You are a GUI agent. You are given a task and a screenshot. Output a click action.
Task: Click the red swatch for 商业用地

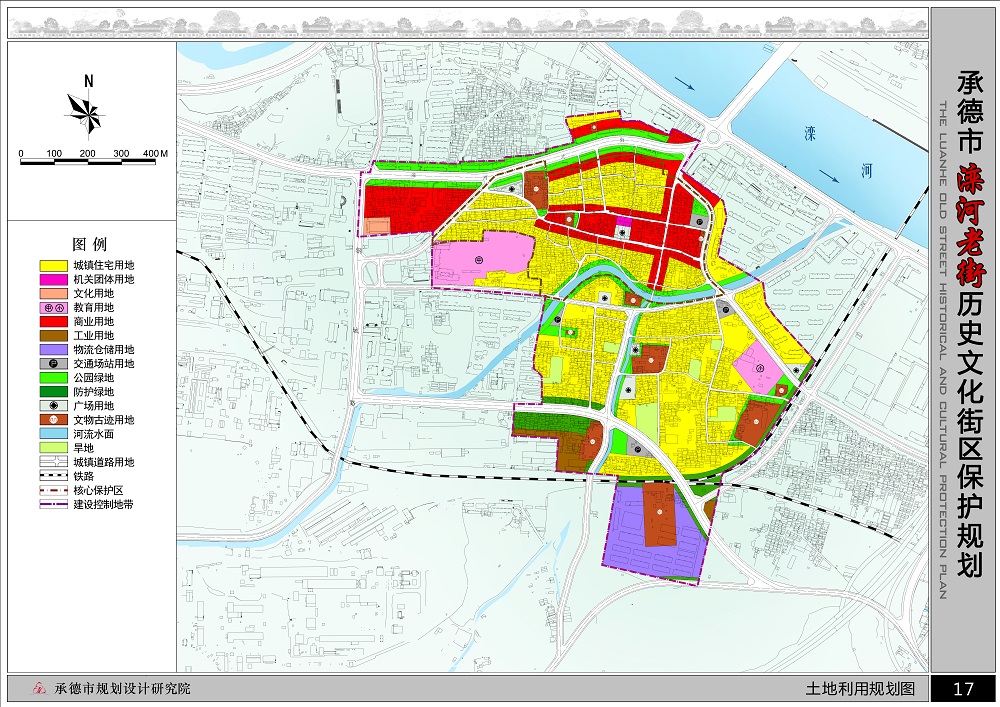pos(54,321)
